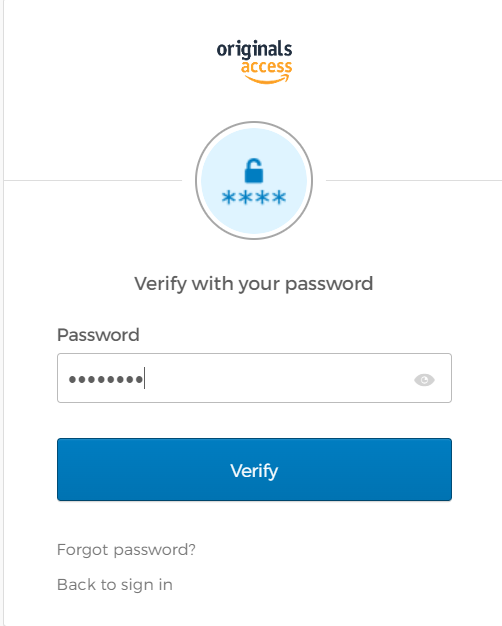502x626 pixels.
Task: Click the Verify button
Action: pyautogui.click(x=254, y=470)
